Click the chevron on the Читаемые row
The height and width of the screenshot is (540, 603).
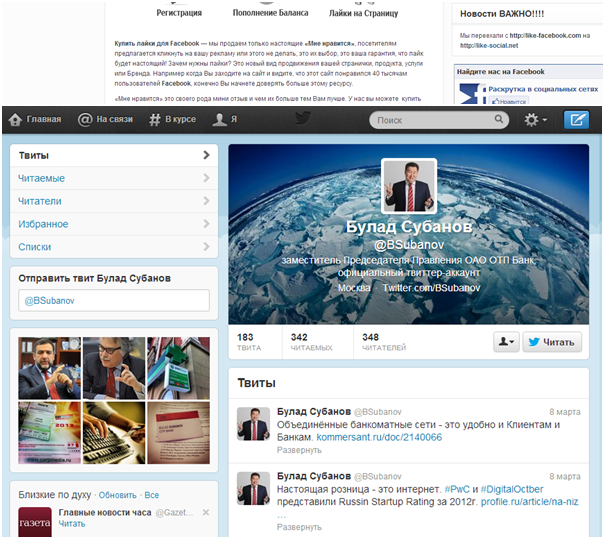click(x=207, y=178)
